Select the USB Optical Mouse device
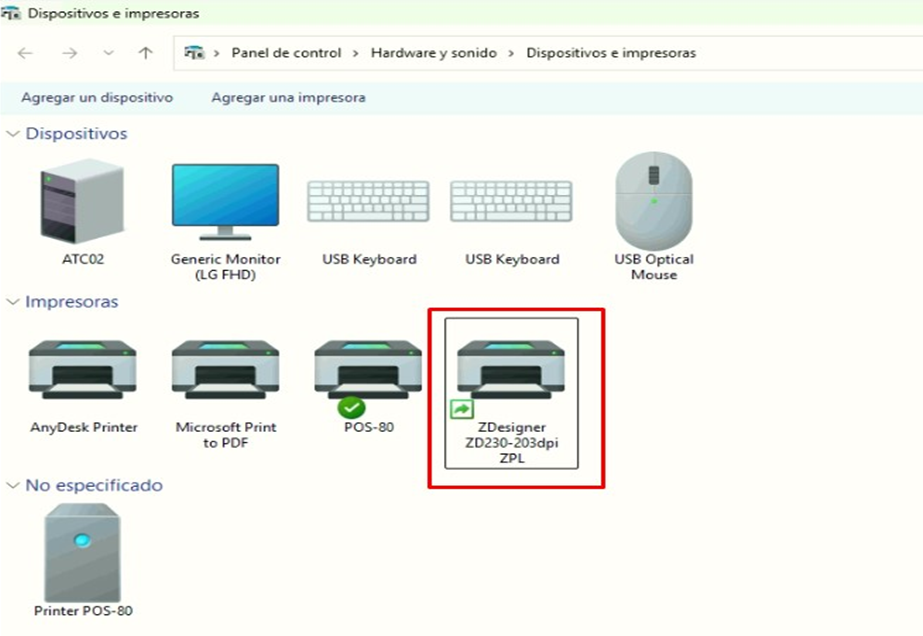 click(654, 202)
